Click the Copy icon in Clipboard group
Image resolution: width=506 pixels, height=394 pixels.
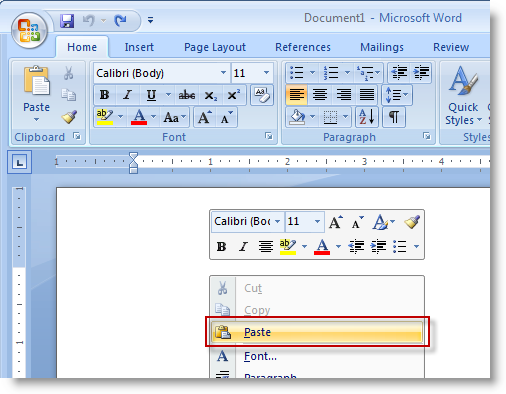click(69, 95)
